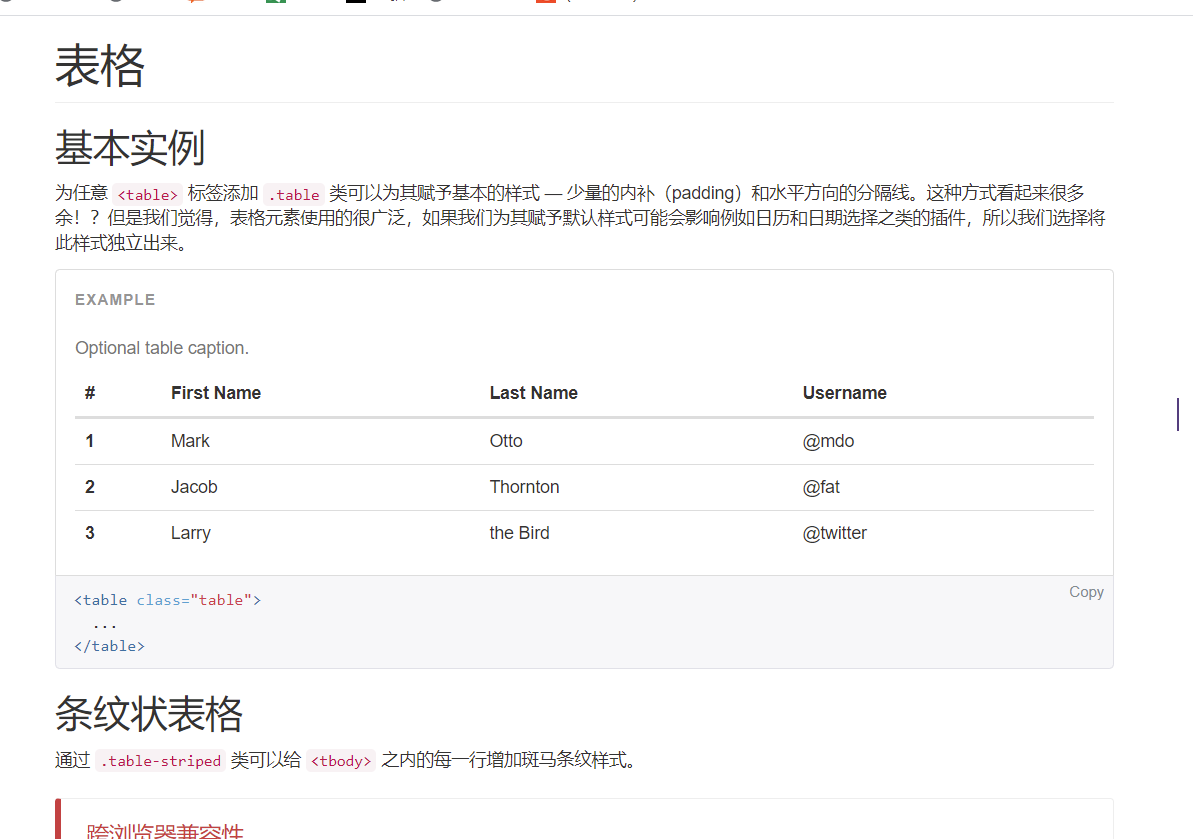Click the "Optional table caption." text
The height and width of the screenshot is (839, 1193).
(162, 348)
